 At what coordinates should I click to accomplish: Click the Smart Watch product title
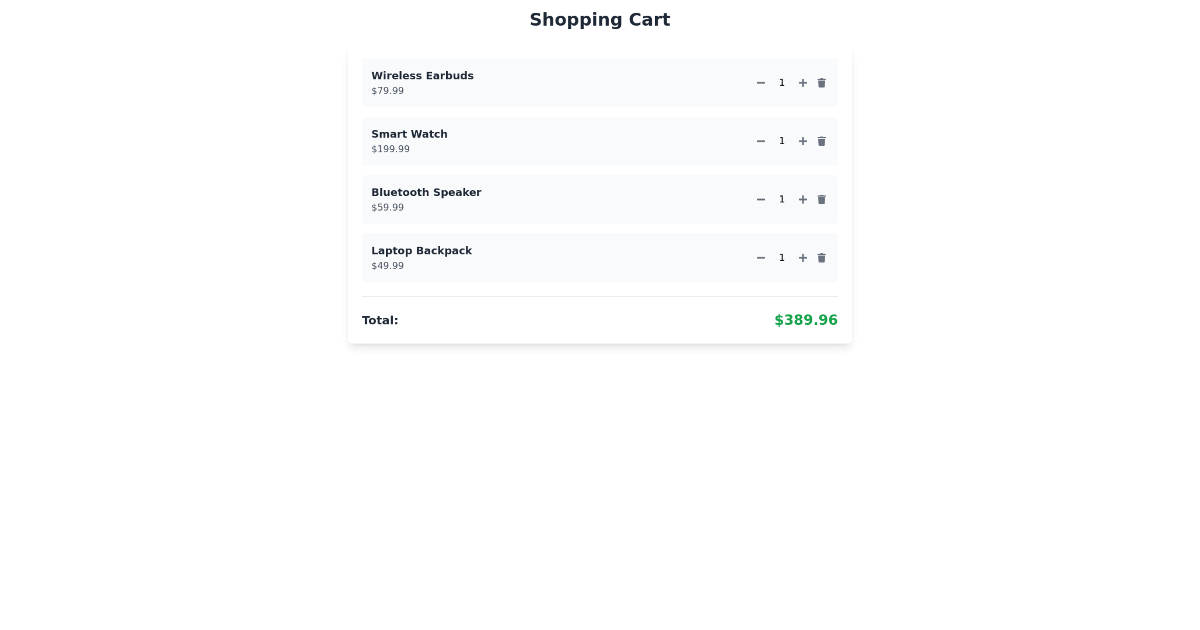click(x=409, y=134)
